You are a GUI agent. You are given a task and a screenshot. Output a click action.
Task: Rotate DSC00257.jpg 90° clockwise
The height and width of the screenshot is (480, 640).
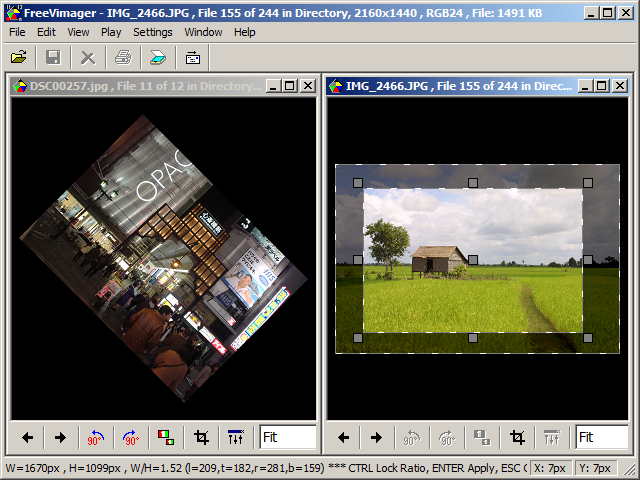131,437
